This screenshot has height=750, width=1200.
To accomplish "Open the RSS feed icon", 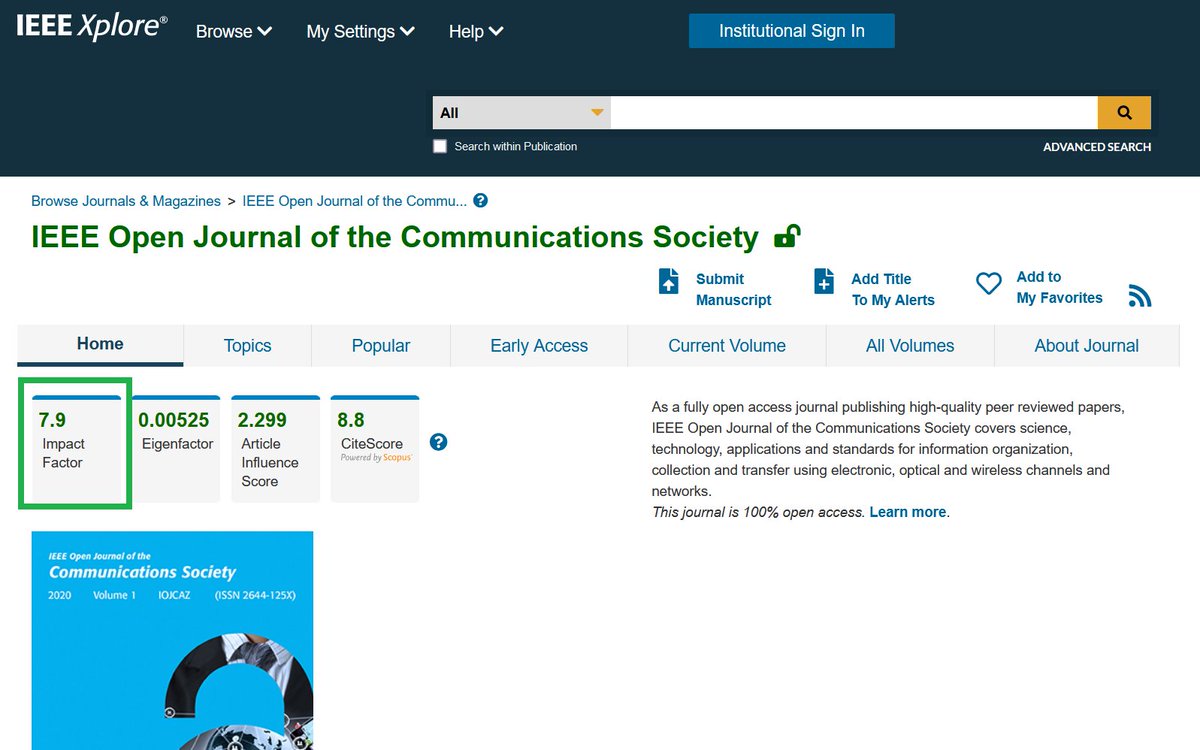I will 1140,296.
